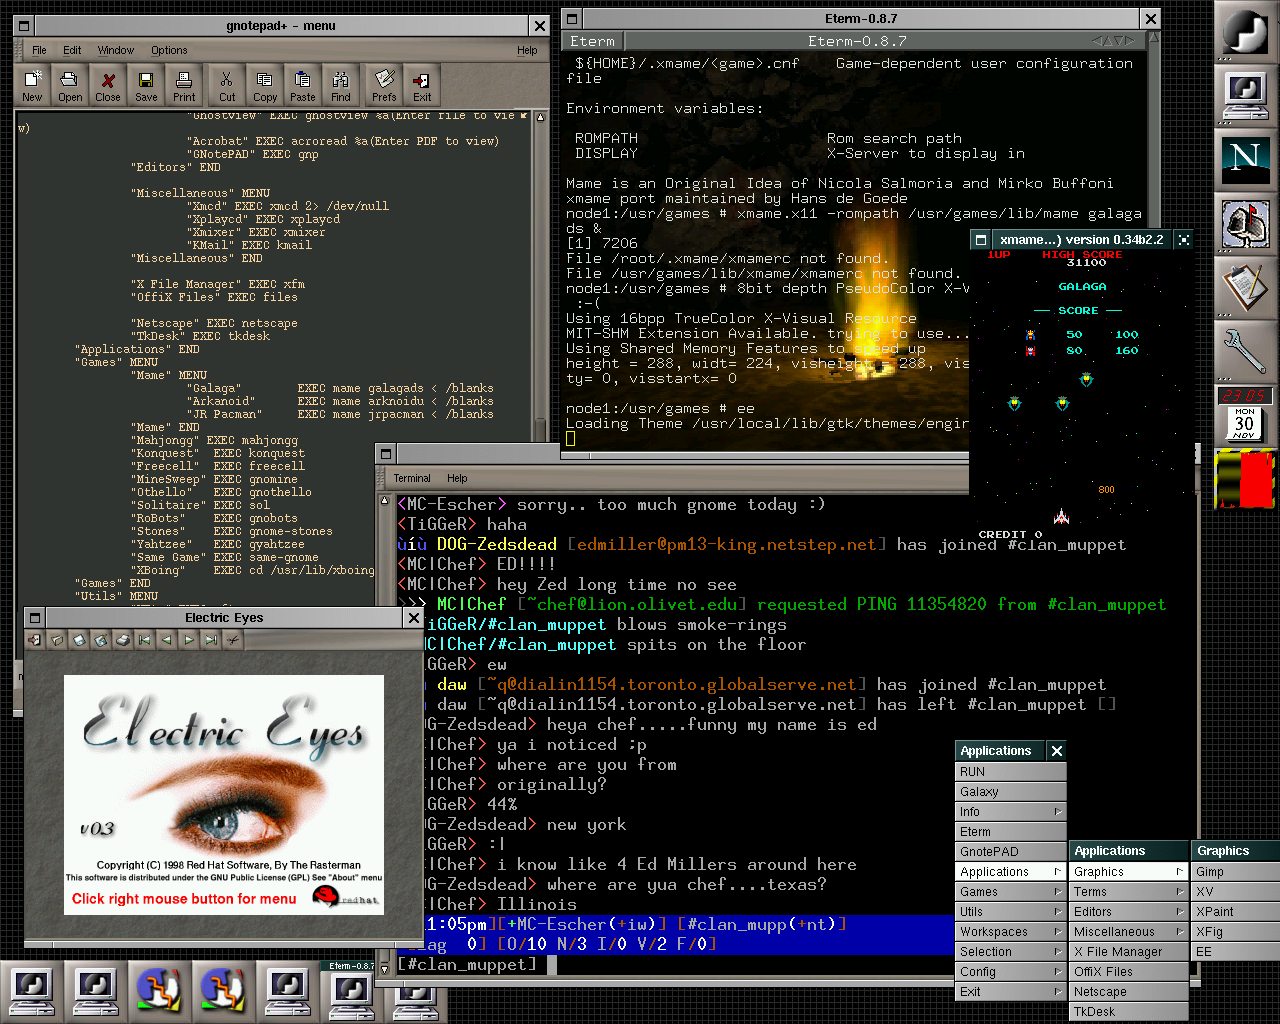The height and width of the screenshot is (1024, 1280).
Task: Click the Eterm window's right scrollbar
Action: tap(1152, 130)
